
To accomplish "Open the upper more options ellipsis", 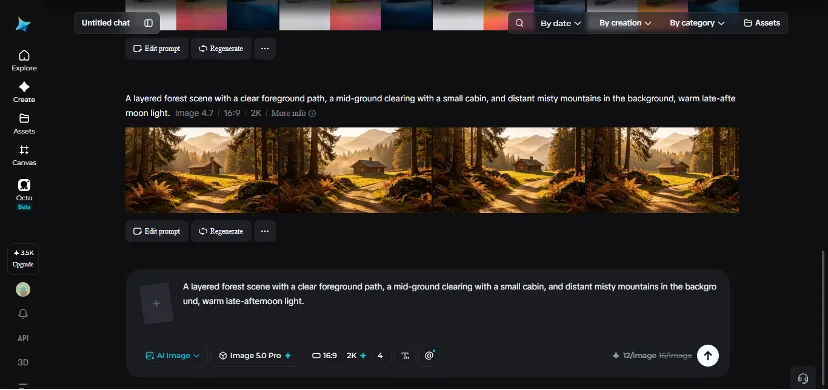I will pos(265,49).
